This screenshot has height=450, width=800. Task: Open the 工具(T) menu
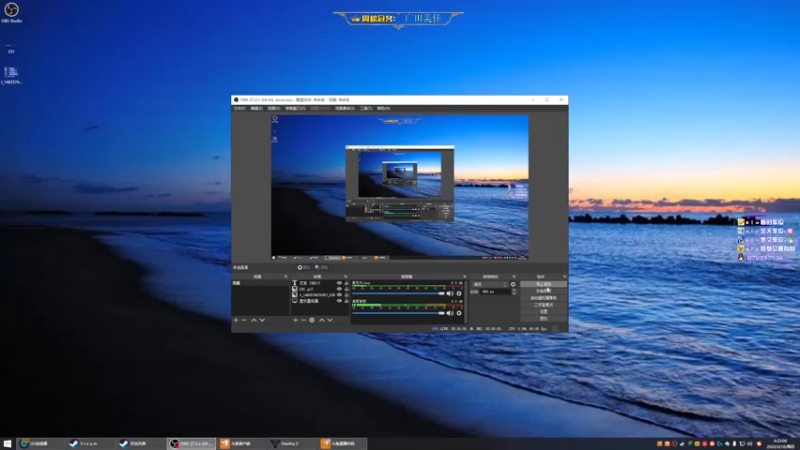tap(366, 108)
